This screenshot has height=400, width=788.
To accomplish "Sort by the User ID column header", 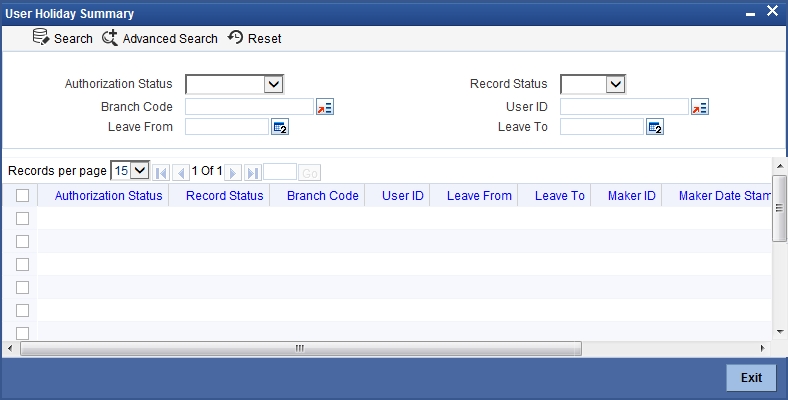I will coord(403,195).
